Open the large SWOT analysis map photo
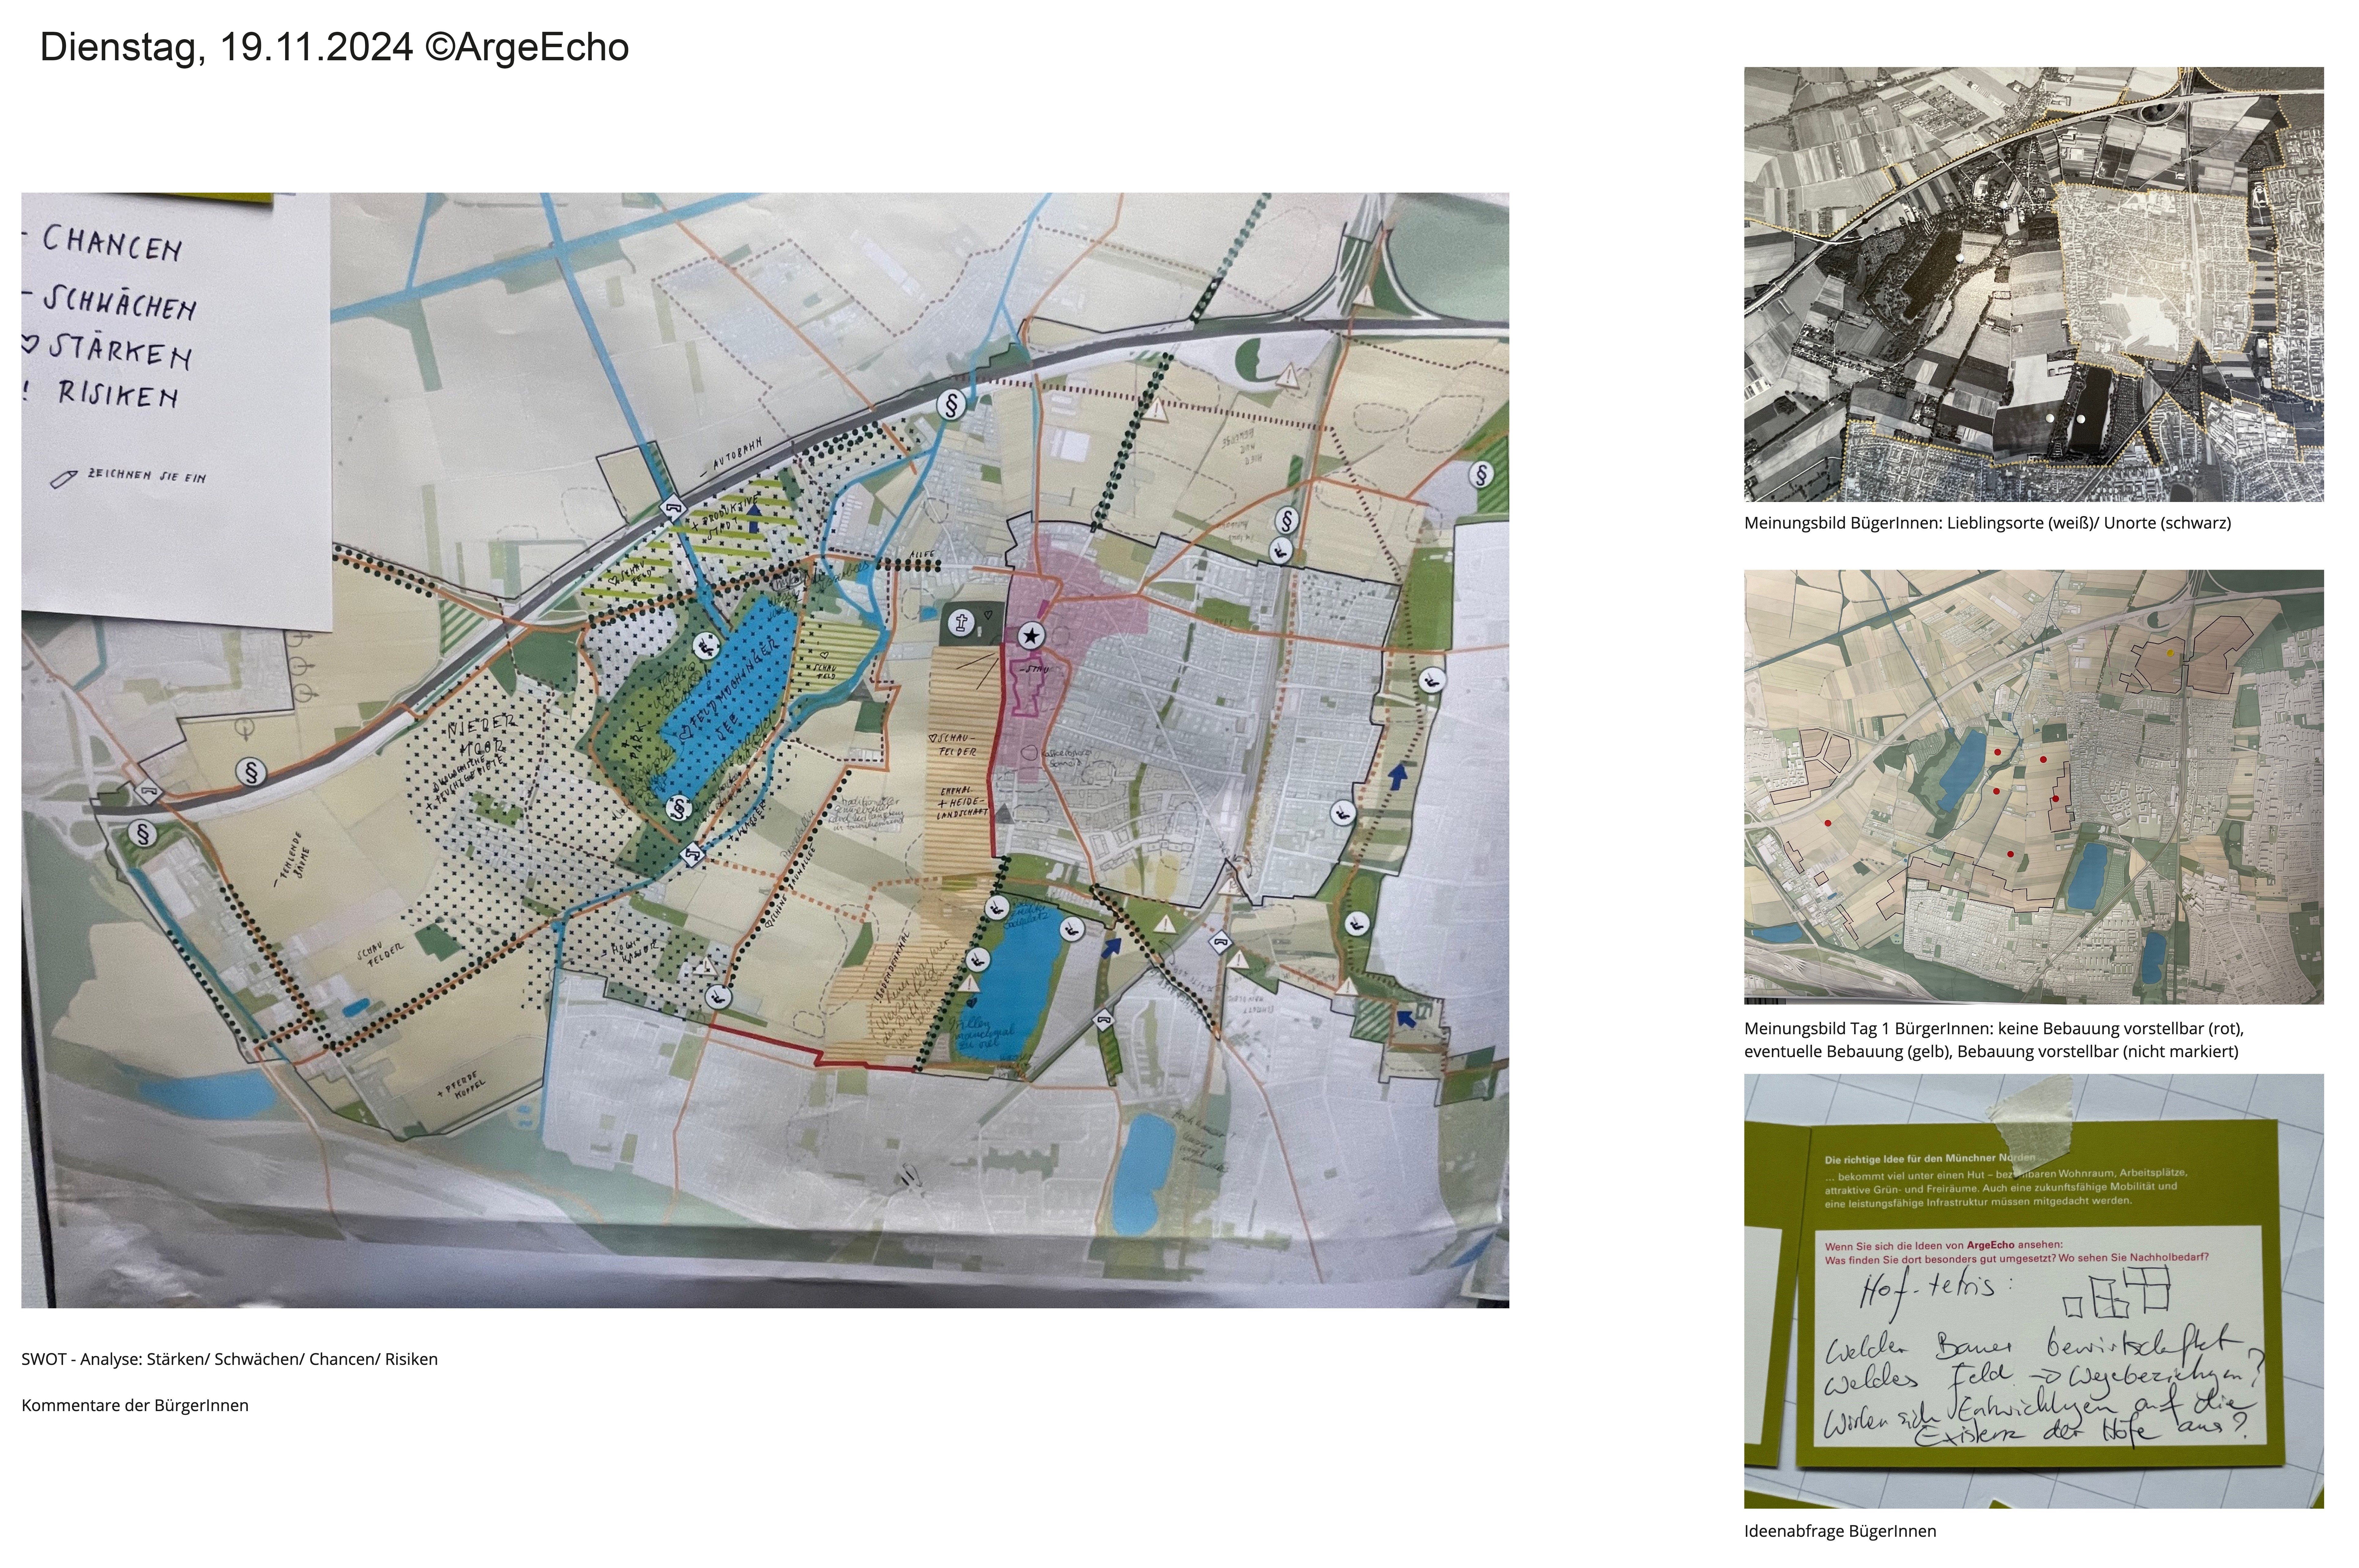 [765, 750]
